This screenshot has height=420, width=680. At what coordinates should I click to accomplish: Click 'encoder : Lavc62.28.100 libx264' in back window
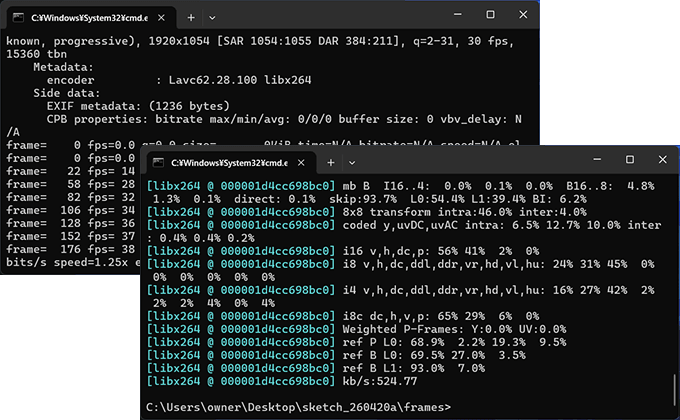[x=179, y=80]
